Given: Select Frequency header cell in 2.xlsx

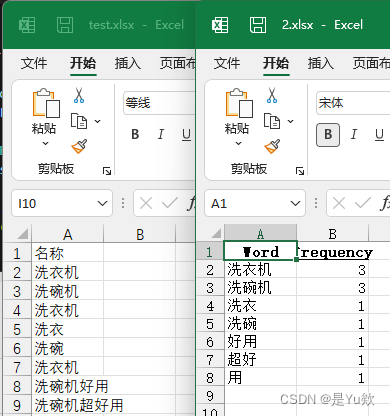Looking at the screenshot, I should pyautogui.click(x=333, y=252).
